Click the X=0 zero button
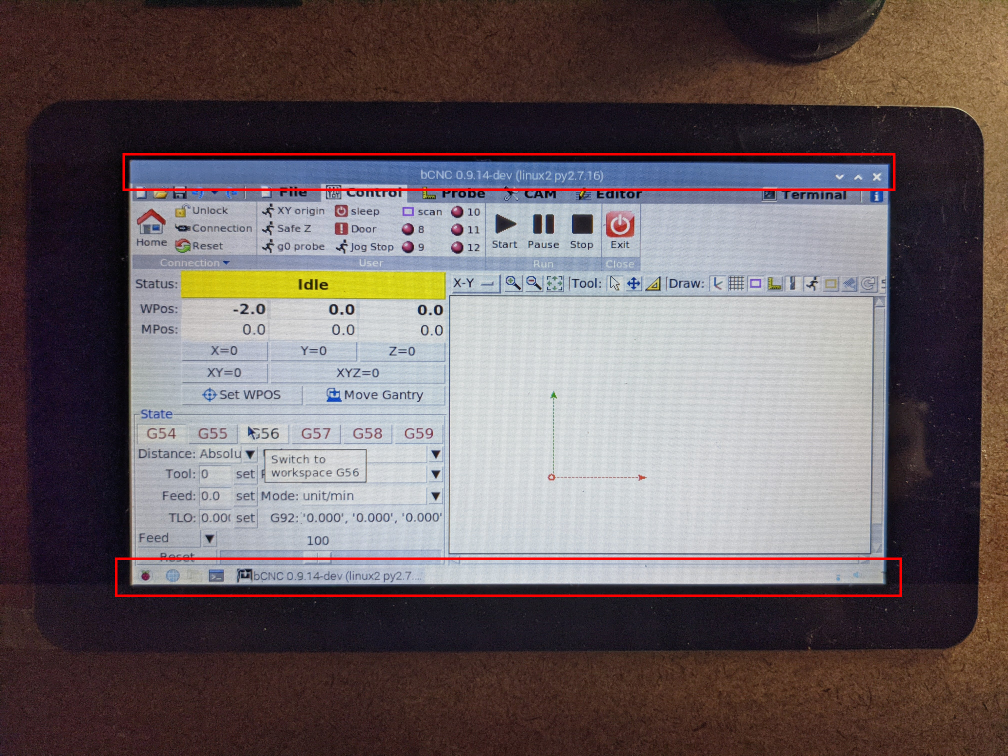Image resolution: width=1008 pixels, height=756 pixels. pyautogui.click(x=224, y=351)
